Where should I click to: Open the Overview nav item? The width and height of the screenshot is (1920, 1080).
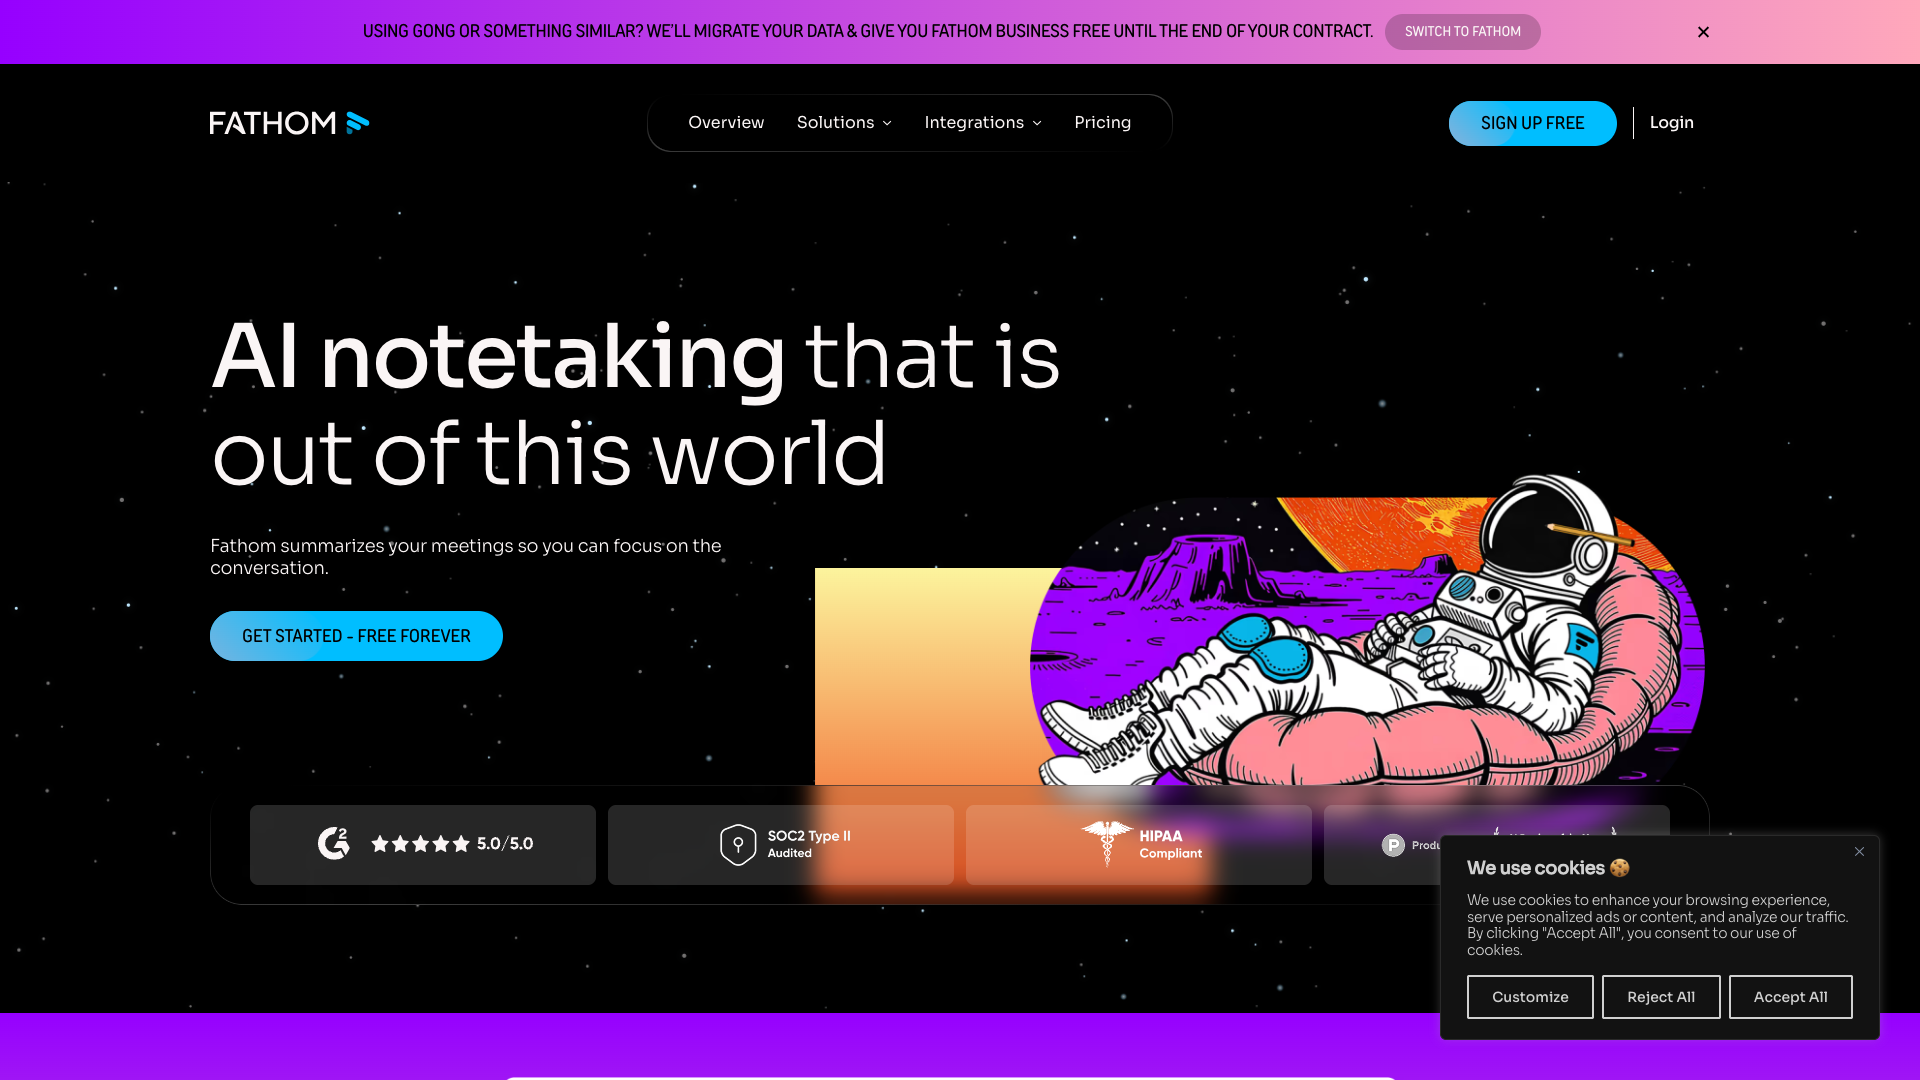point(726,123)
